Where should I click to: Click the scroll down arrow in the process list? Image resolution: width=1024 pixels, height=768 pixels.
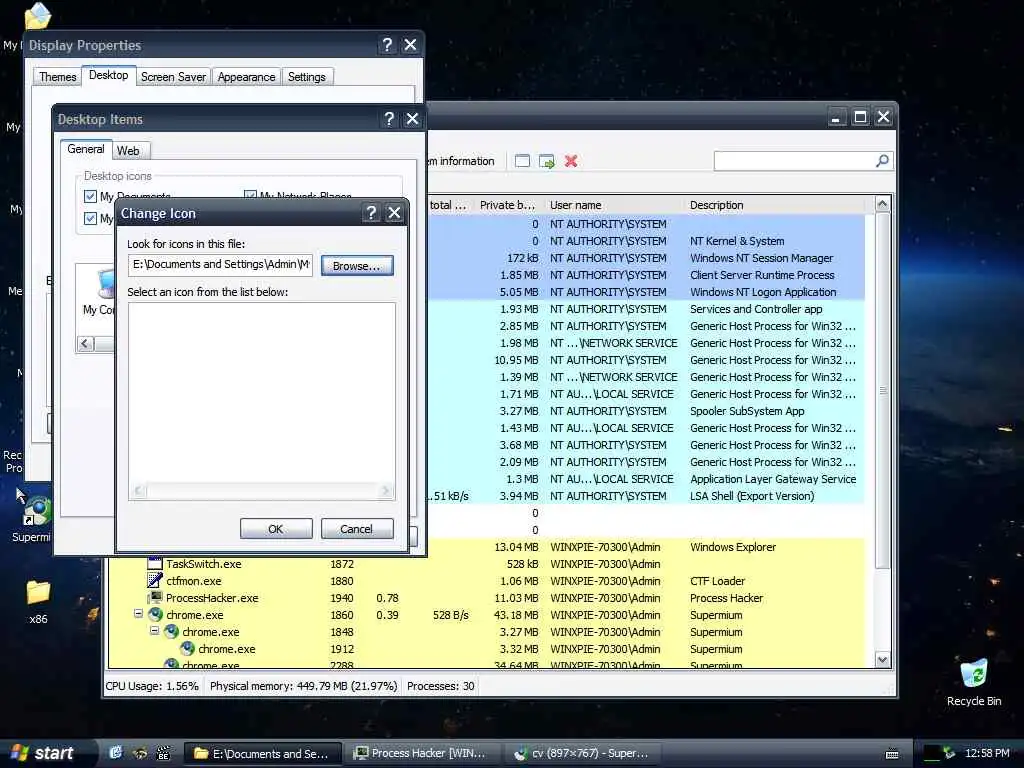click(882, 660)
